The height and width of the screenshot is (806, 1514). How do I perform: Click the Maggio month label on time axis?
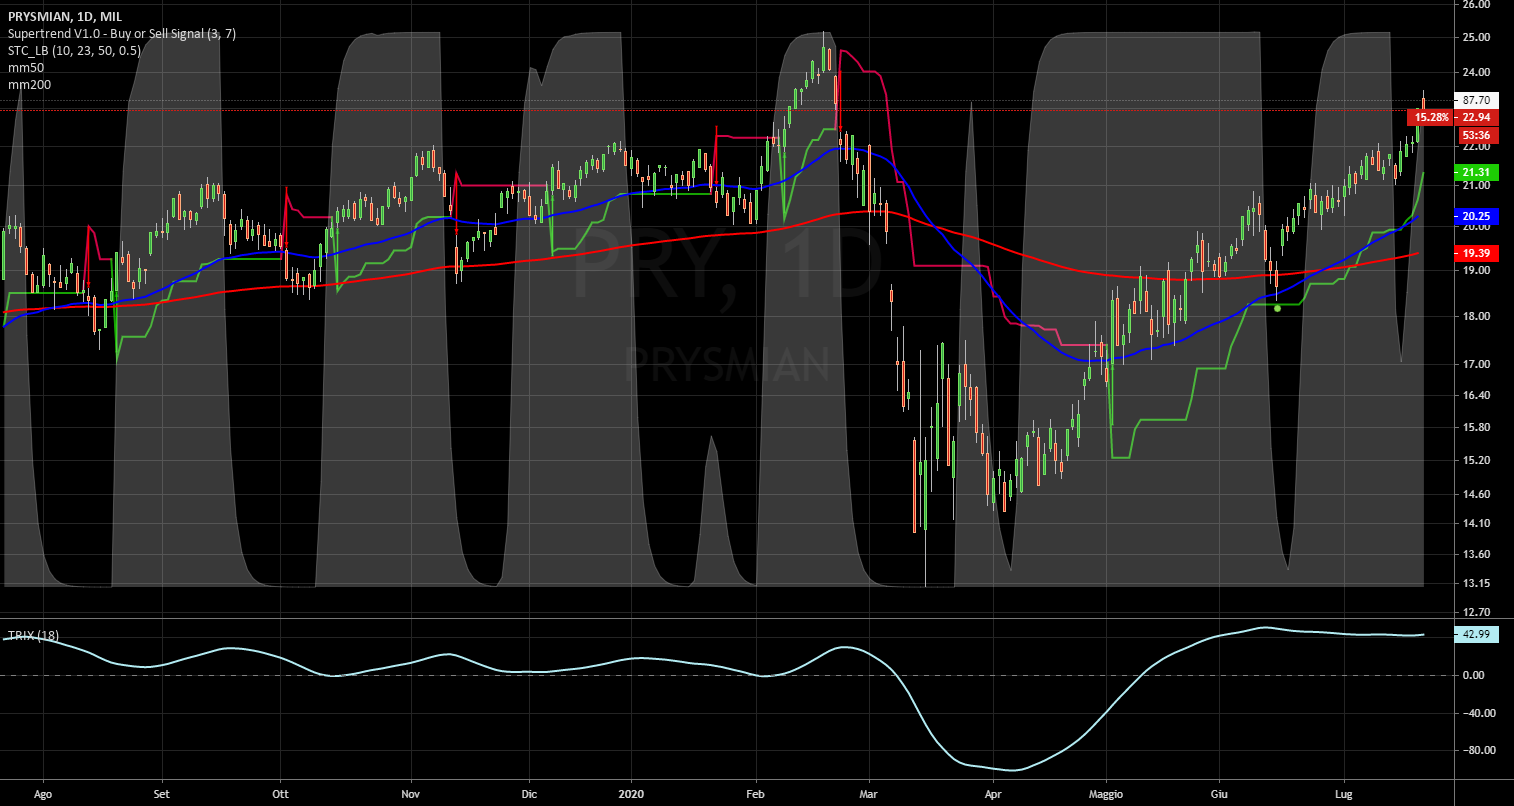[1106, 795]
